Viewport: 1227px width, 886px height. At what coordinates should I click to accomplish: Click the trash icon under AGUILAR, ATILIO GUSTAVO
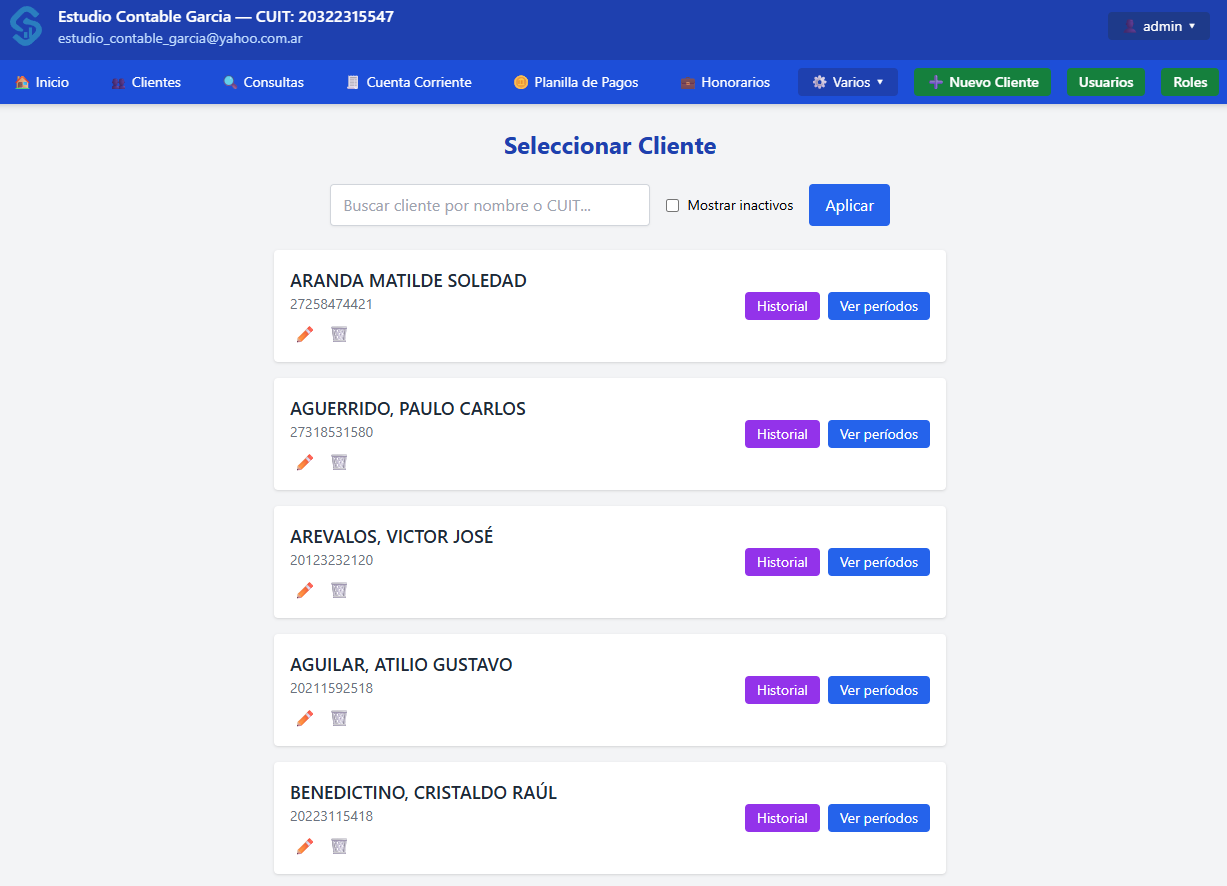[339, 718]
